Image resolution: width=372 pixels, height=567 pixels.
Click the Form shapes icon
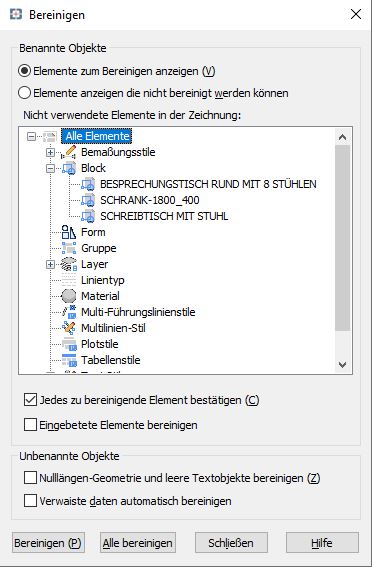pyautogui.click(x=69, y=232)
